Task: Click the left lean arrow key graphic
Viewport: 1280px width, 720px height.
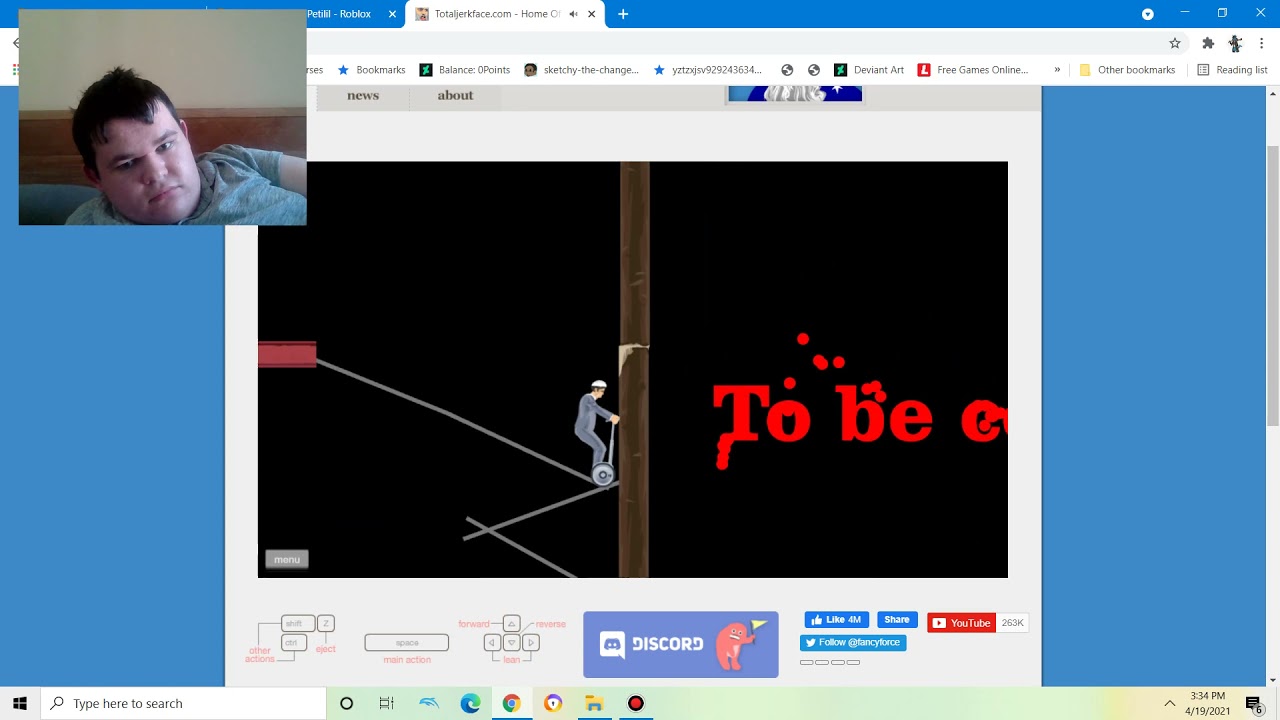Action: click(492, 643)
